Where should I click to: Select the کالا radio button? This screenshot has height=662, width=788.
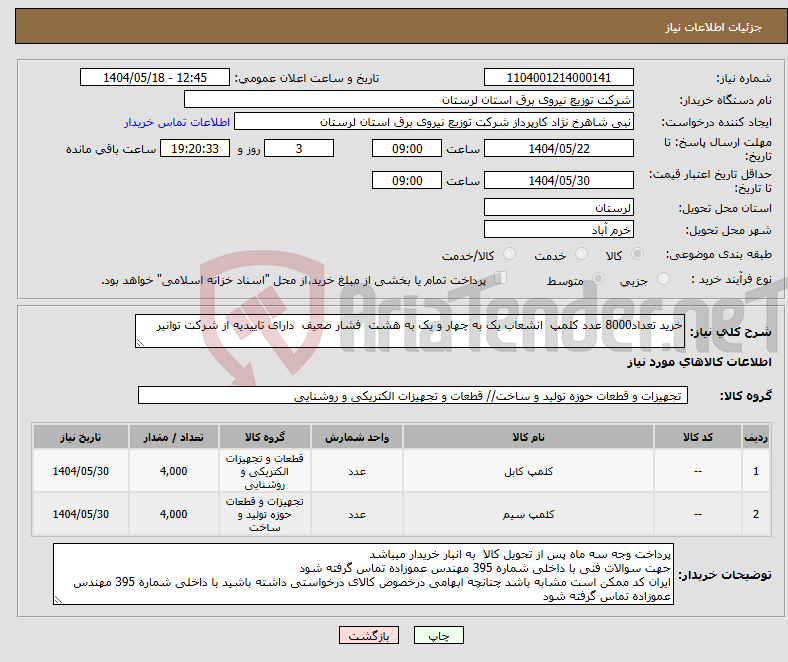(x=637, y=254)
